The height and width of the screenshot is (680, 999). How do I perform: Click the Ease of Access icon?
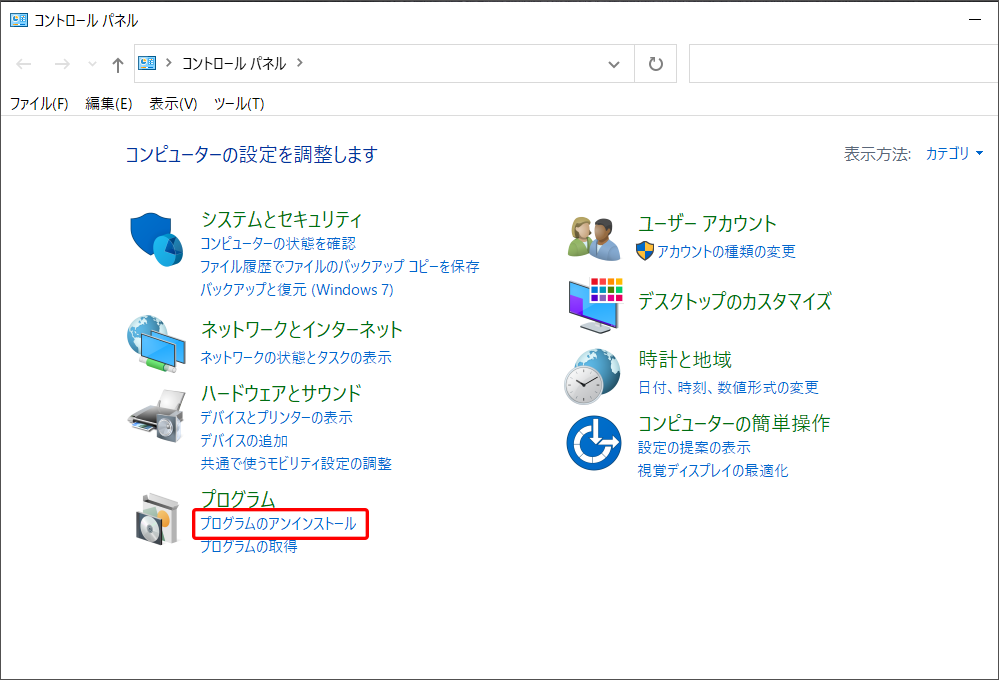594,442
